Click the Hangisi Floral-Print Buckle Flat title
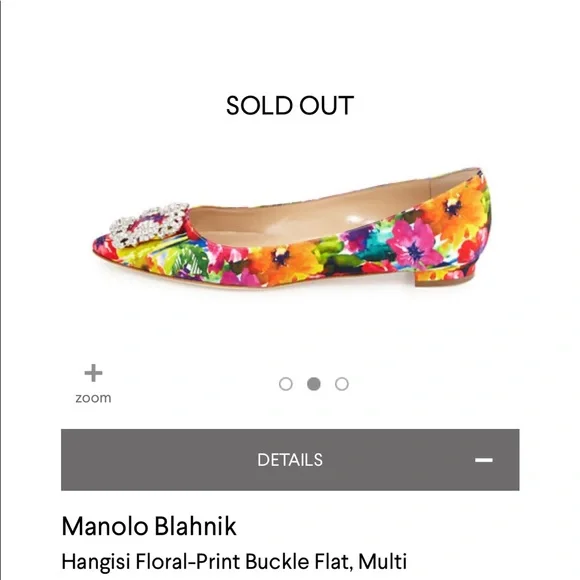 [x=234, y=562]
